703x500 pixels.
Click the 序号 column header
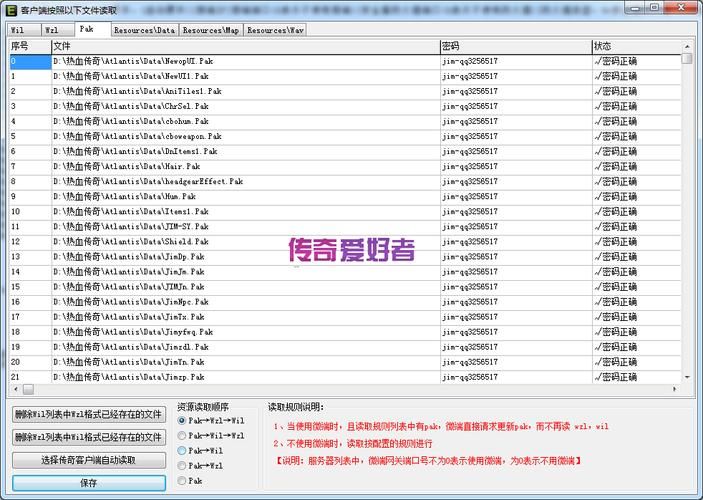(x=30, y=46)
